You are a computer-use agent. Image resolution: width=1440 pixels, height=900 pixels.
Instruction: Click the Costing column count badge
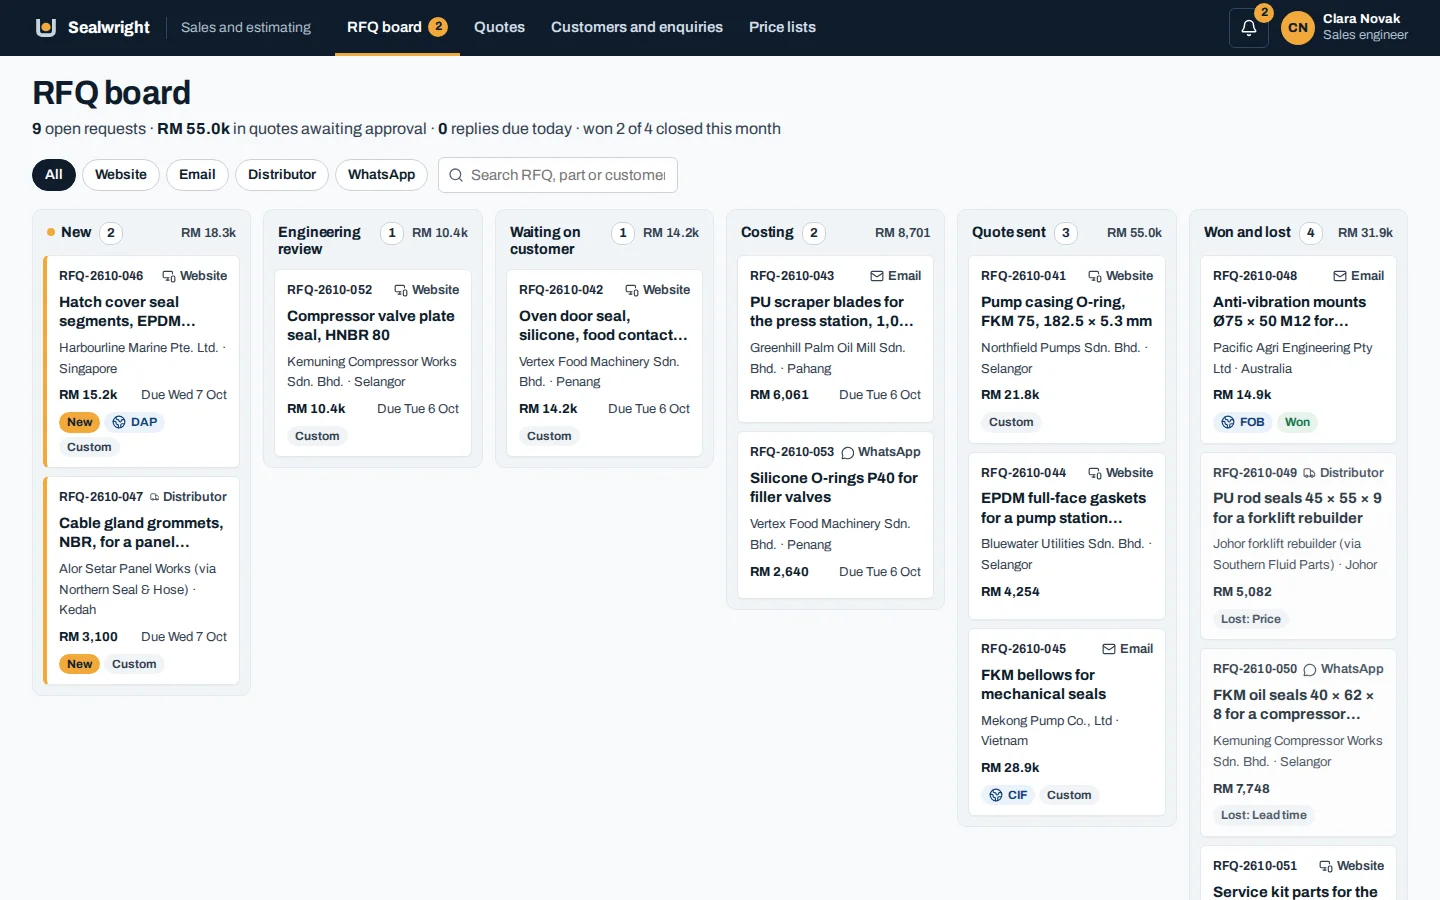tap(814, 233)
